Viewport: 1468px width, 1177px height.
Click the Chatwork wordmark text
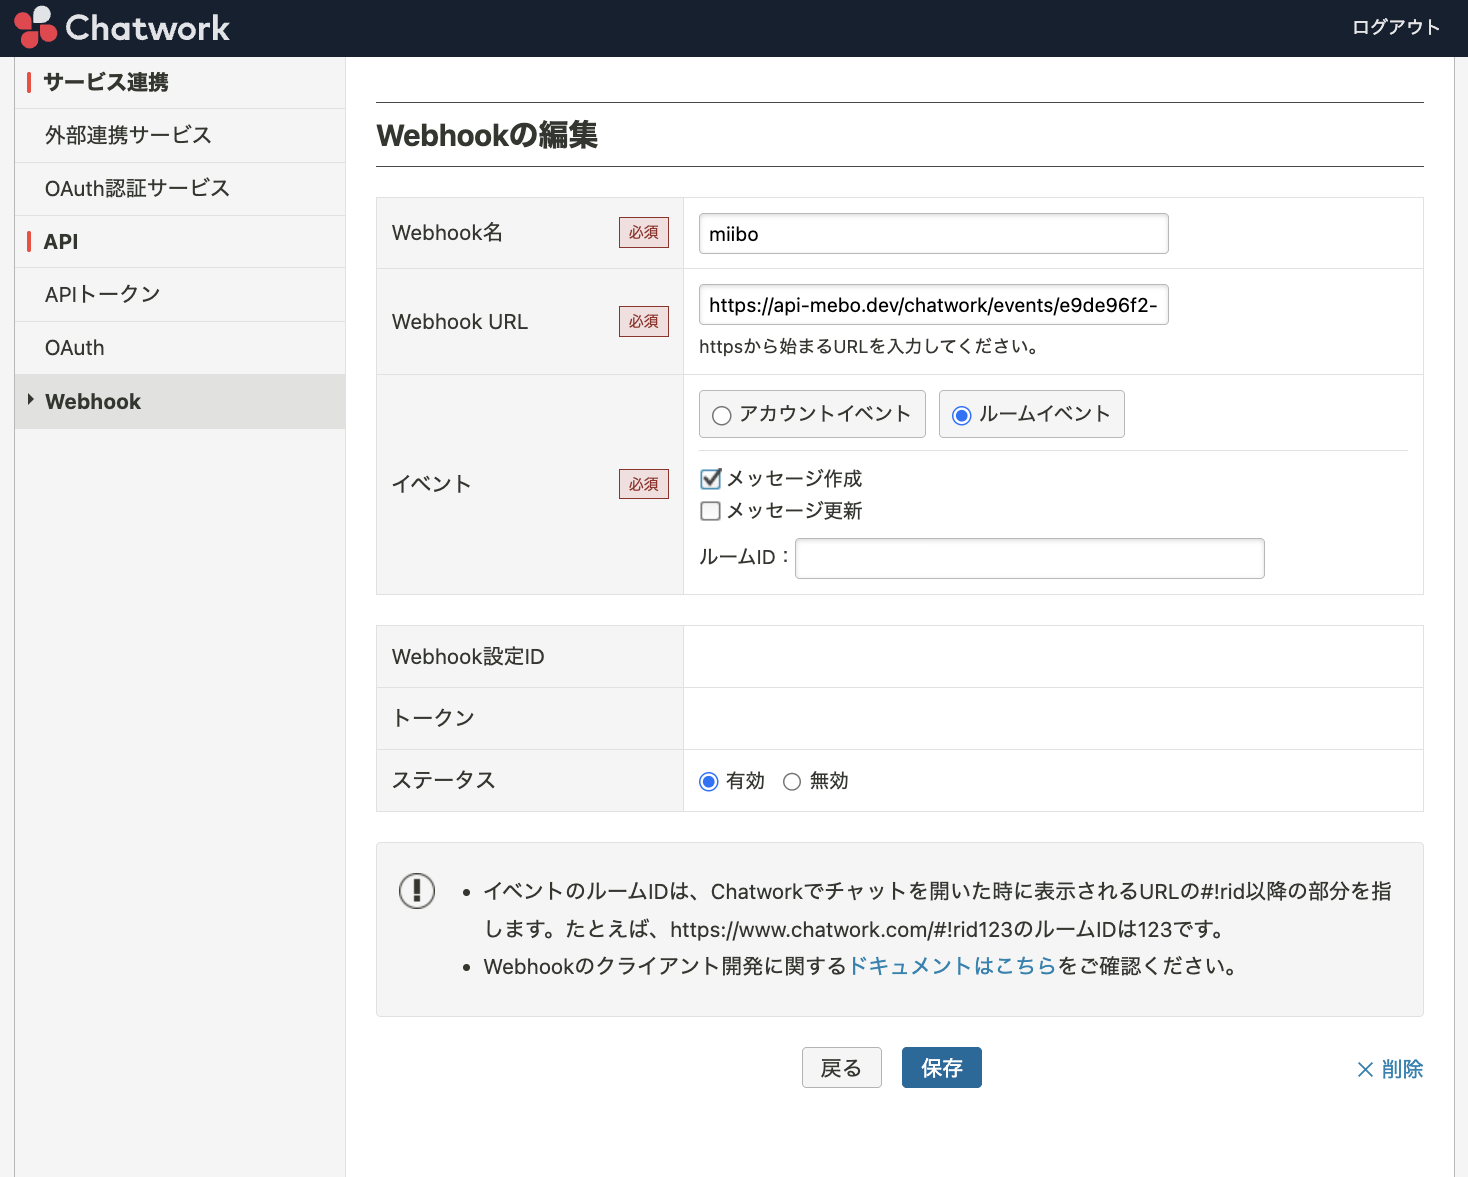pos(148,27)
